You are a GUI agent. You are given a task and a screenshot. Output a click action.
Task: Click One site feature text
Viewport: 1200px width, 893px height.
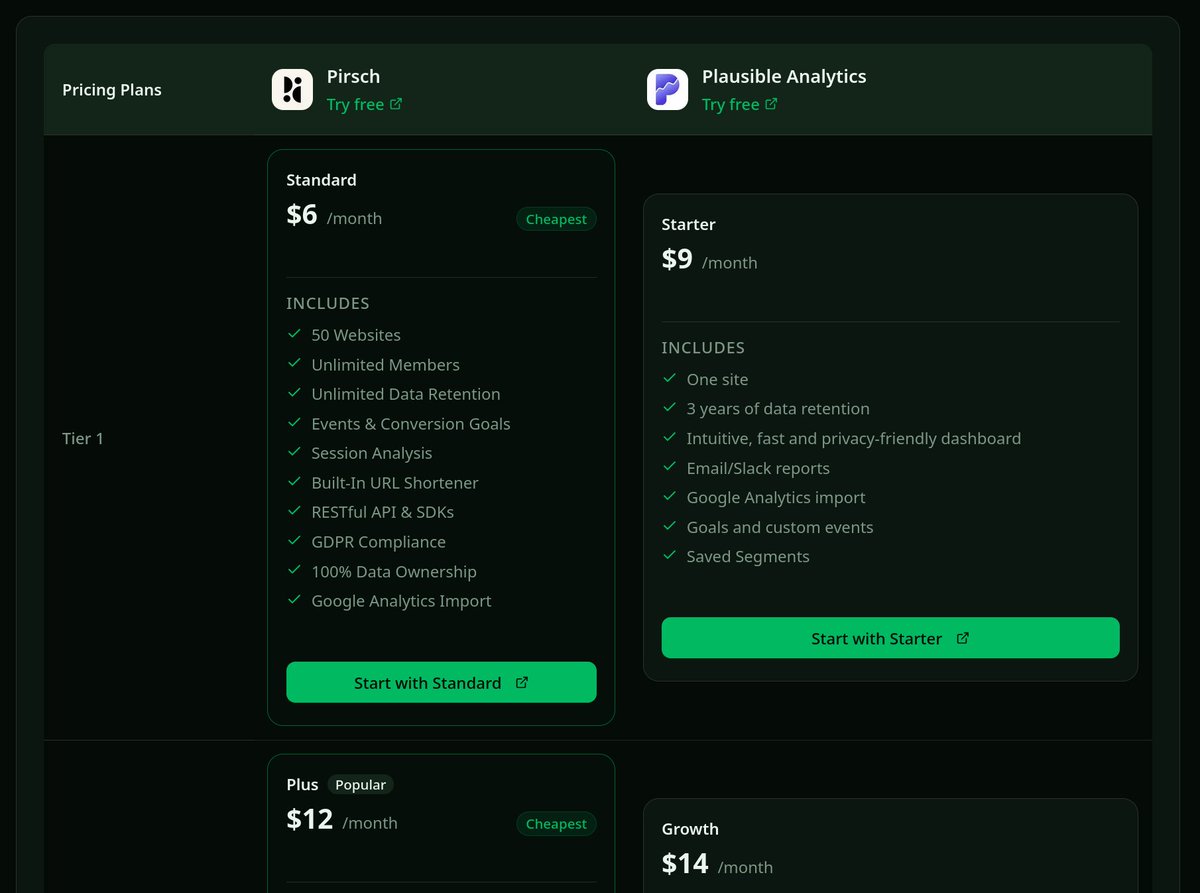tap(717, 380)
